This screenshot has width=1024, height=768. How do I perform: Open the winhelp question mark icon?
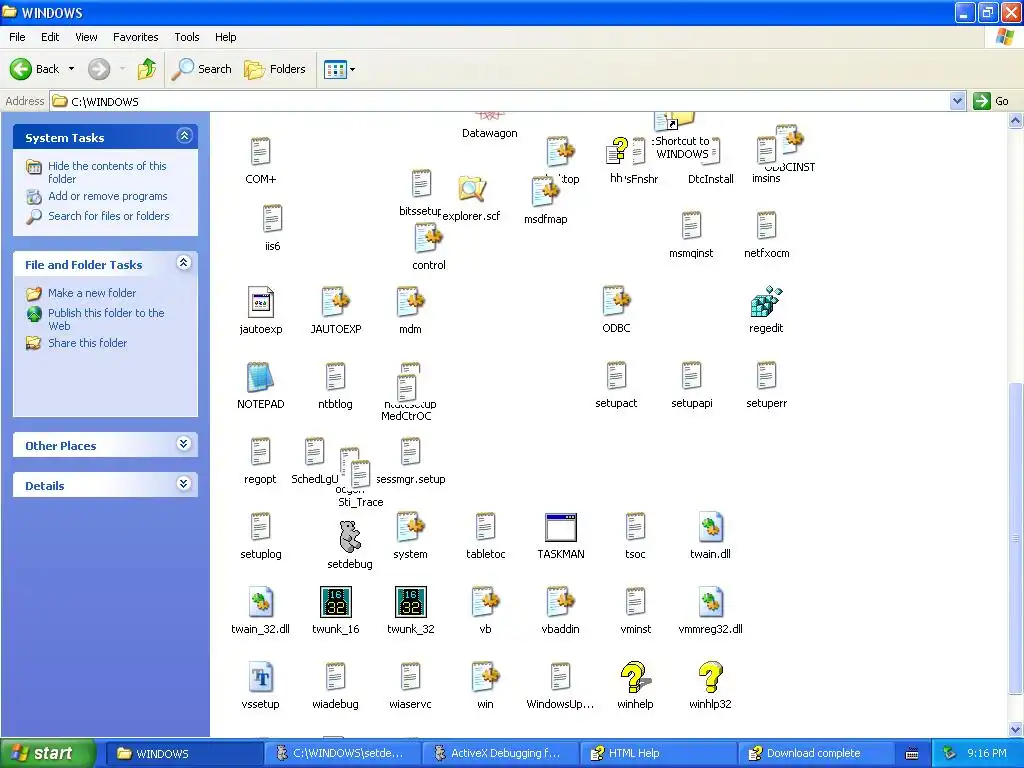tap(635, 677)
